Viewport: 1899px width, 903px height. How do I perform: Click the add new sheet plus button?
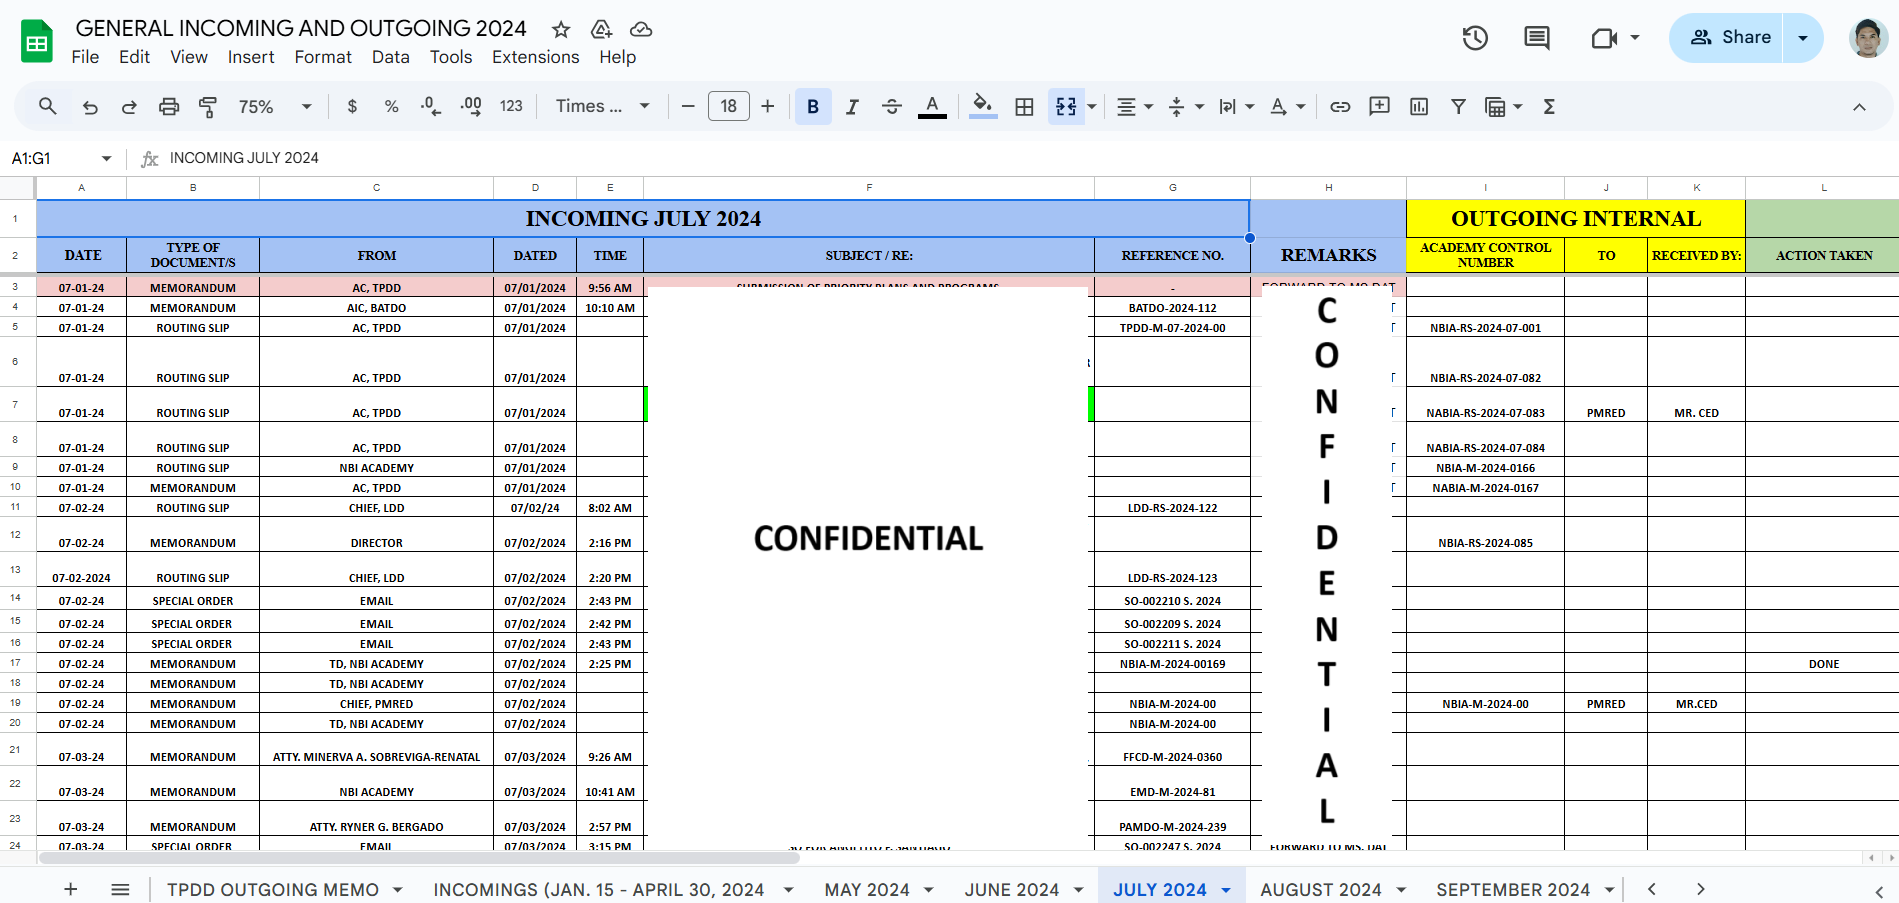pyautogui.click(x=71, y=889)
